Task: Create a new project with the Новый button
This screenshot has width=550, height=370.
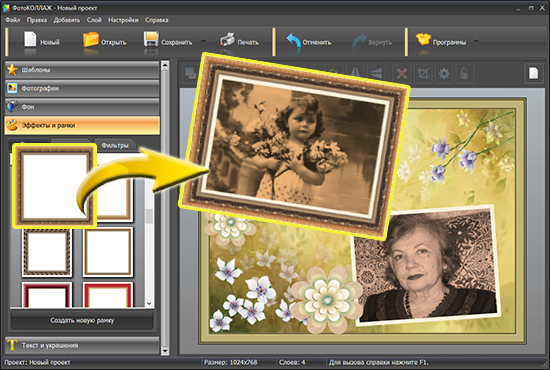Action: click(41, 42)
